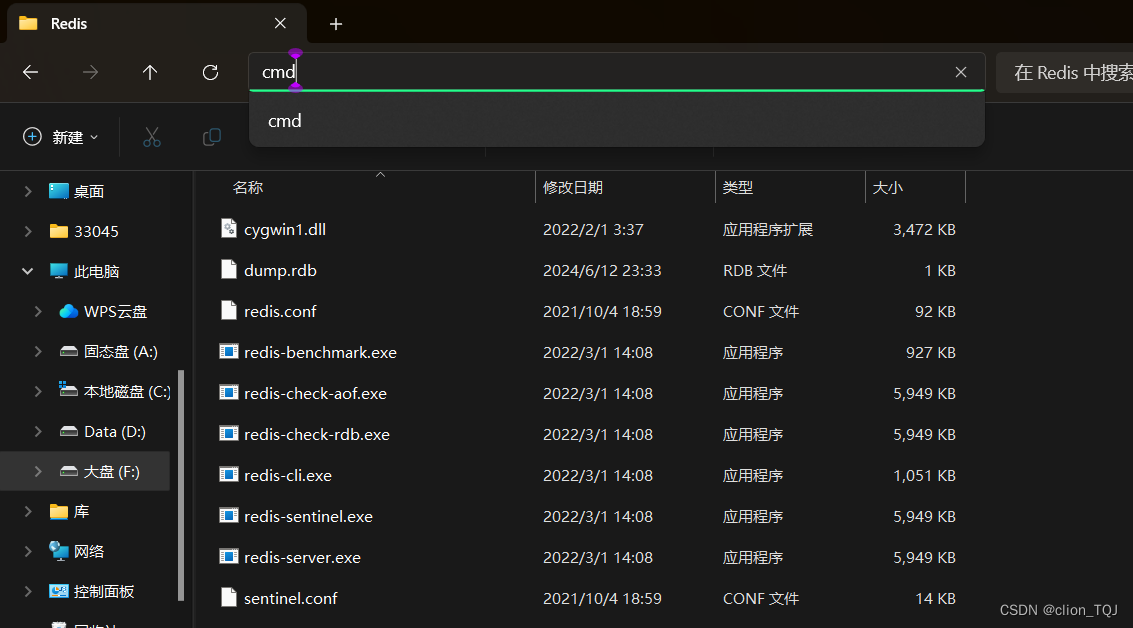Screen dimensions: 1133x628
Task: Select redis-sentinel.exe application icon
Action: 228,516
